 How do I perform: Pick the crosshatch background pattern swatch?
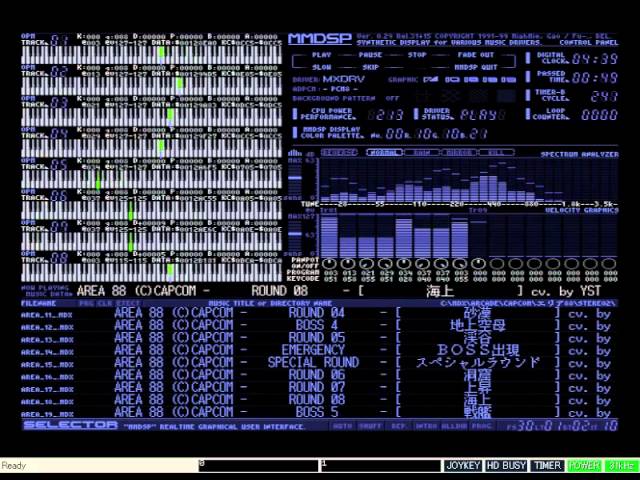pyautogui.click(x=450, y=96)
